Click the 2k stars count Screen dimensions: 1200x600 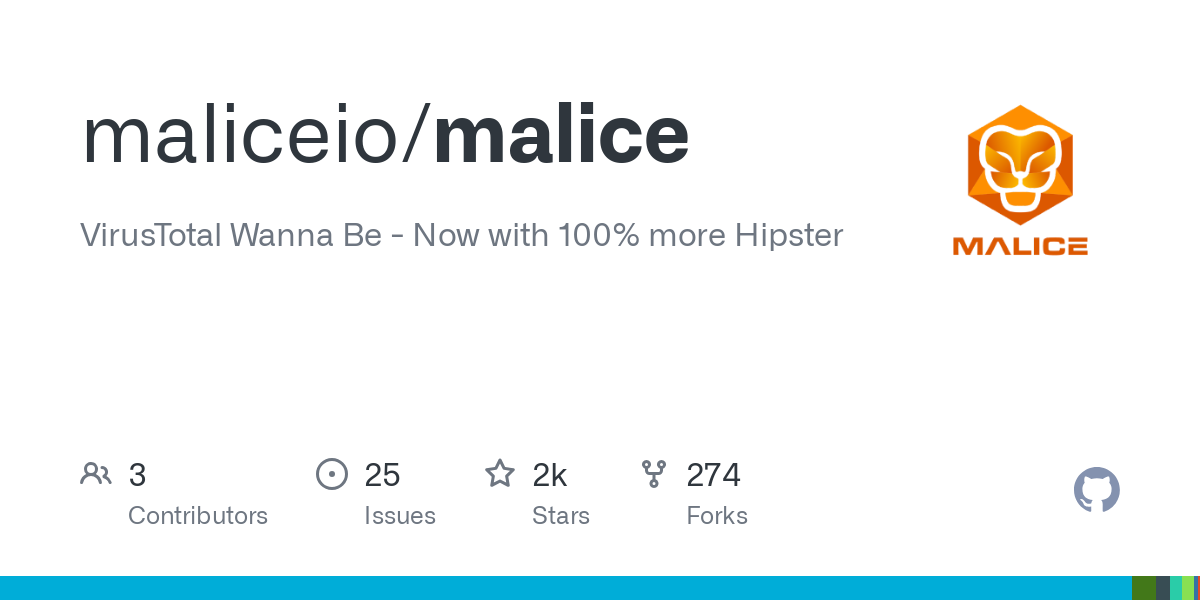[x=550, y=475]
